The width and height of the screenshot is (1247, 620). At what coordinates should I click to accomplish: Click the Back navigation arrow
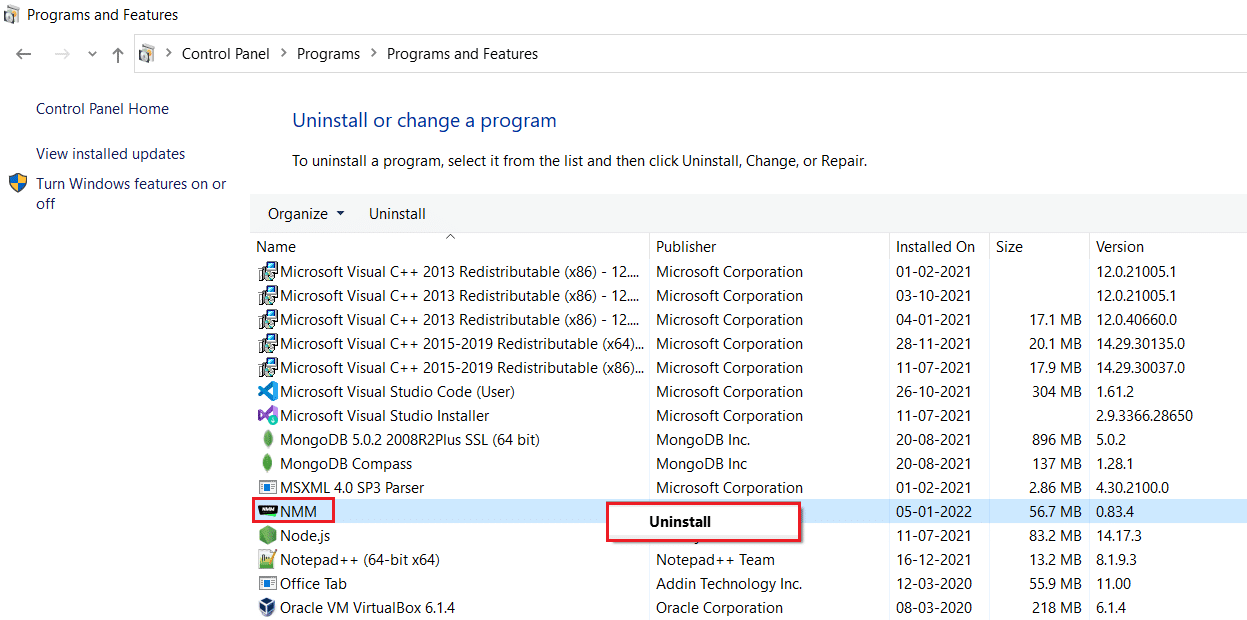tap(24, 54)
